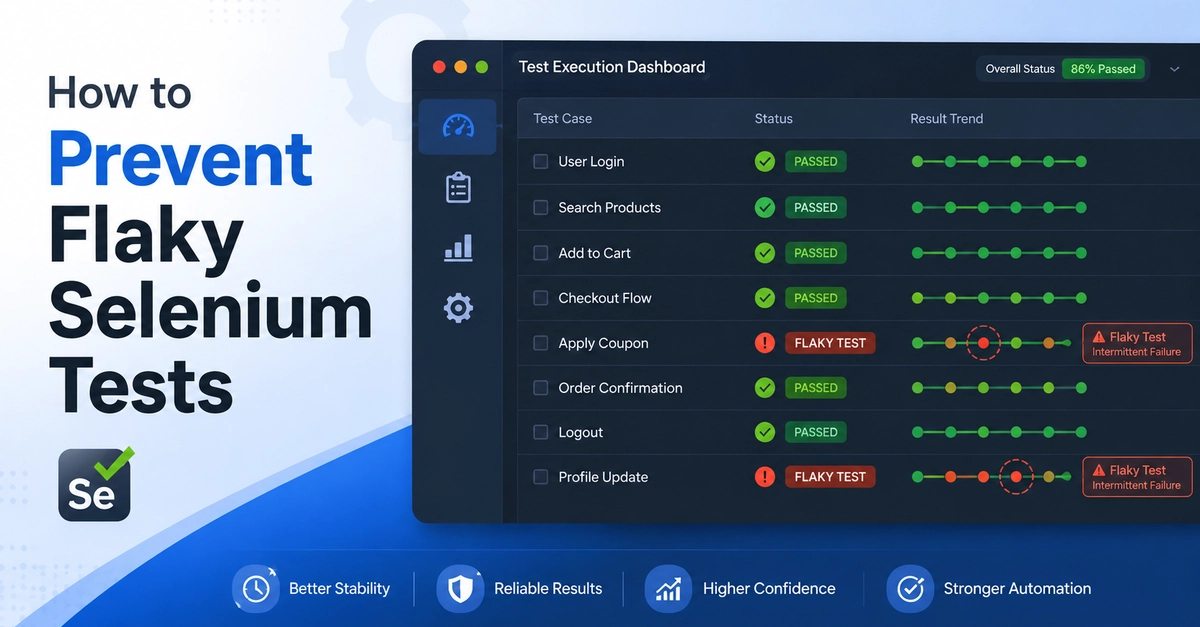
Task: Click the Test Execution Dashboard title
Action: [612, 67]
